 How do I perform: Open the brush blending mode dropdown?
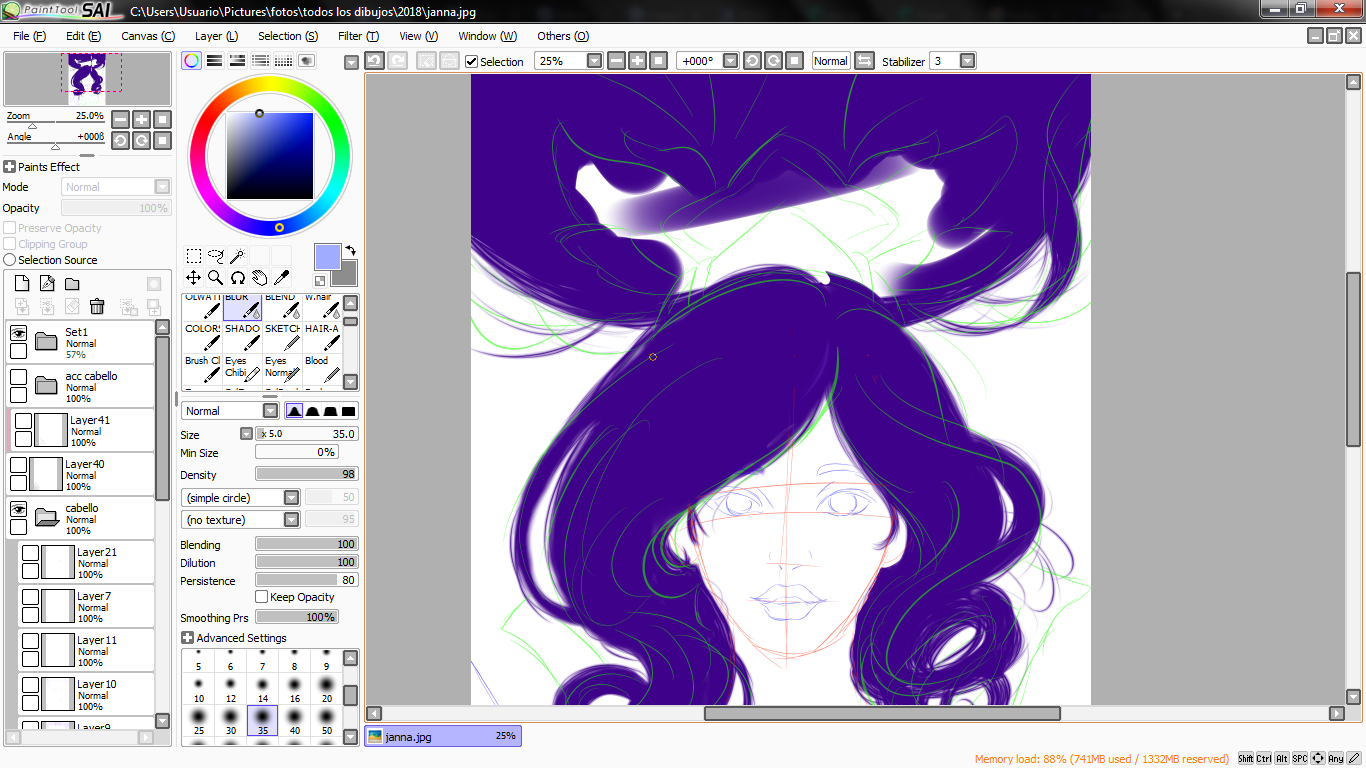tap(270, 411)
